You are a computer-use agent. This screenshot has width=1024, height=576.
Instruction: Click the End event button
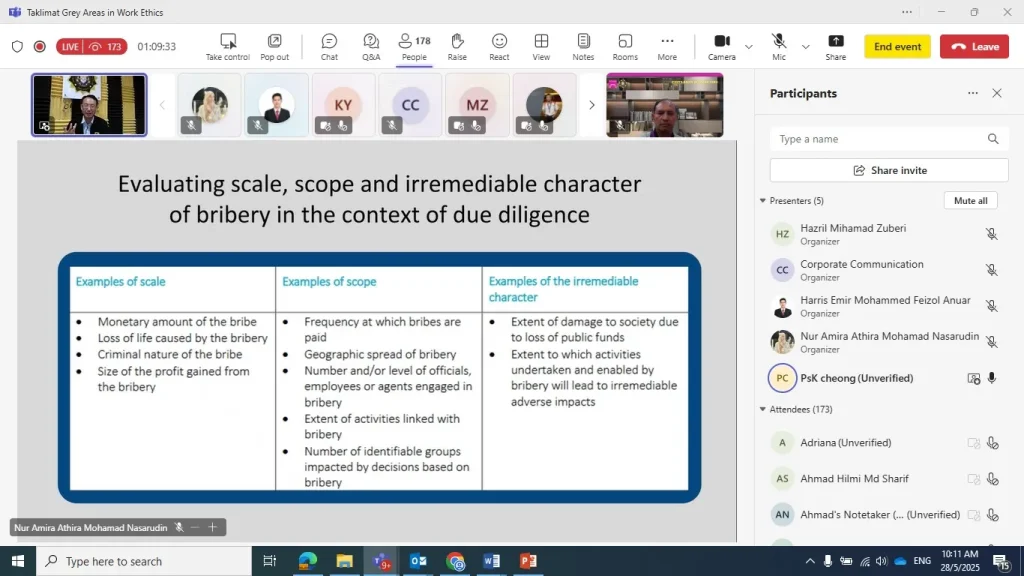tap(897, 47)
